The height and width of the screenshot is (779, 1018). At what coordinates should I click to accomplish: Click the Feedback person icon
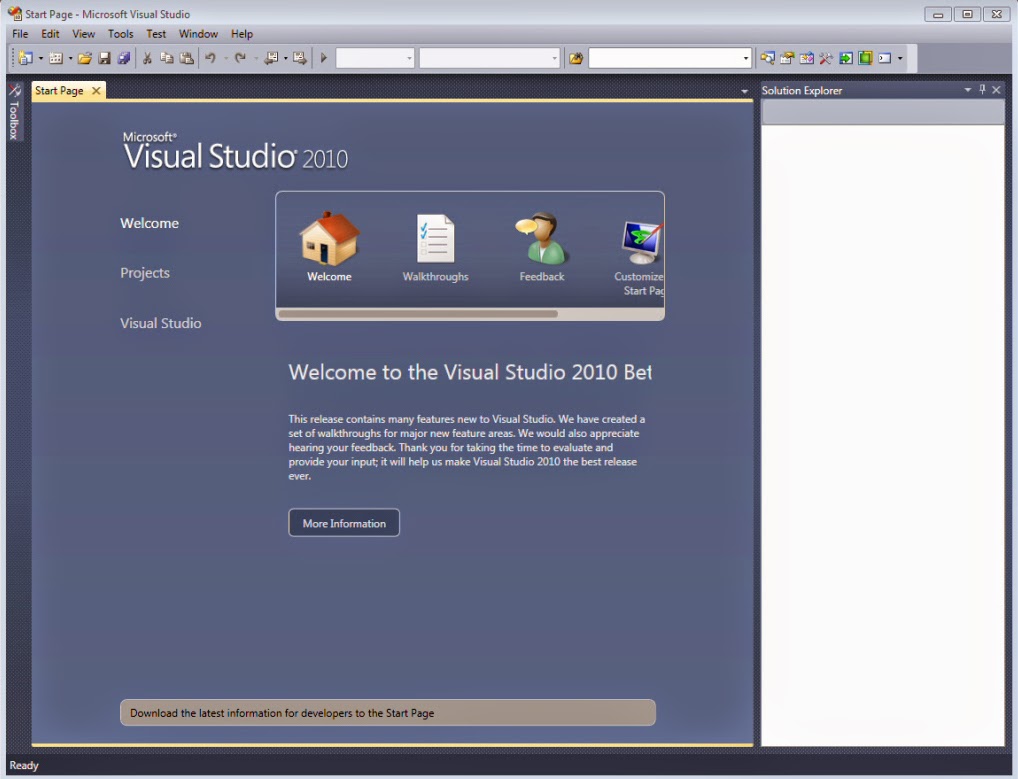[x=542, y=238]
